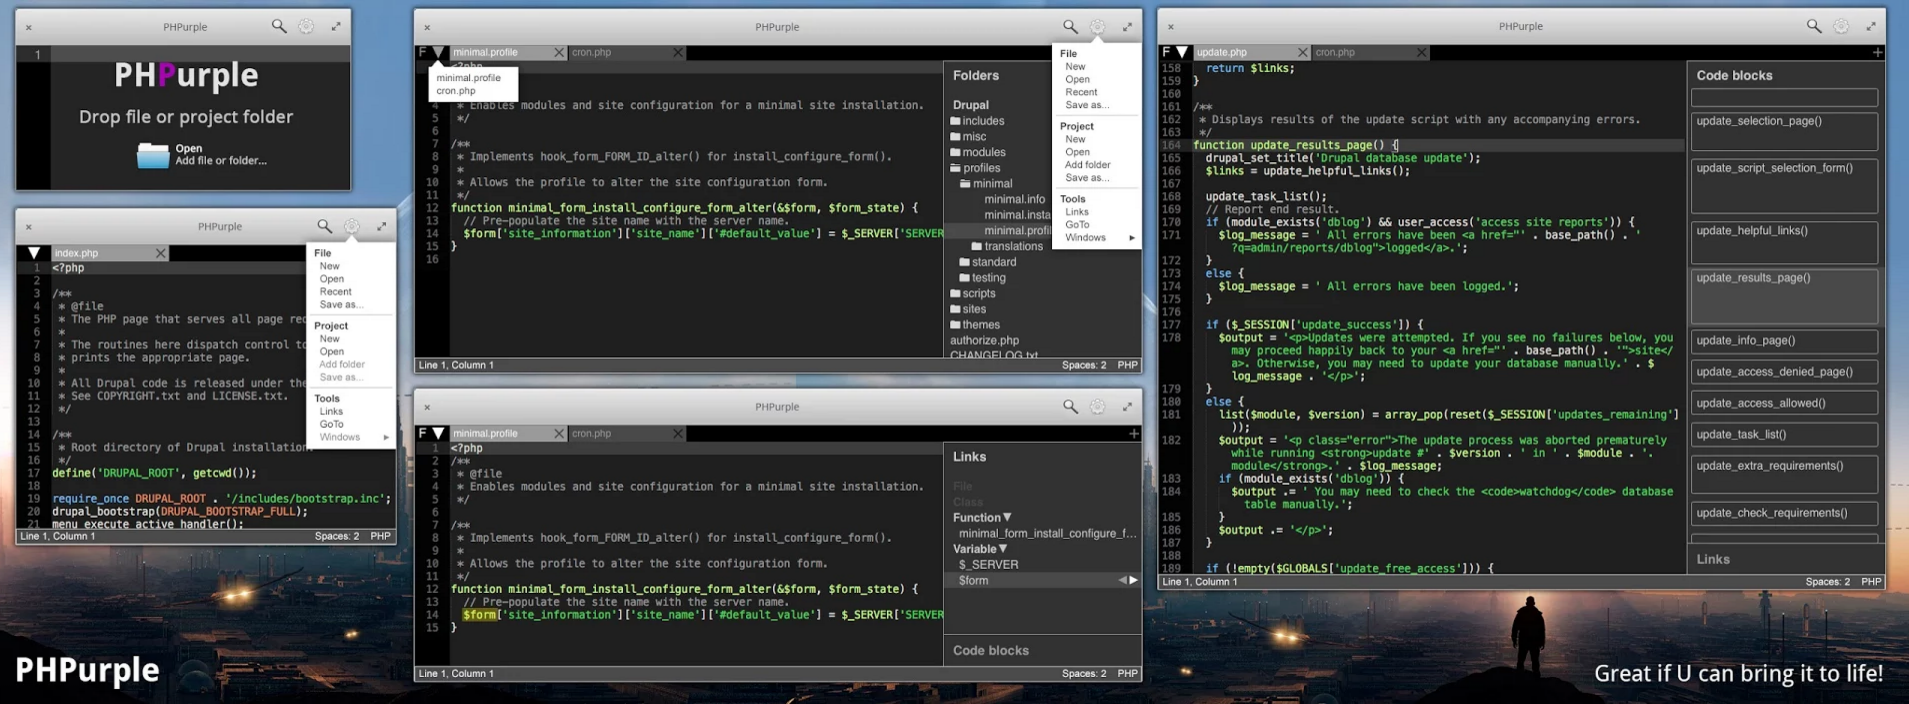The height and width of the screenshot is (704, 1909).
Task: Click the fullscreen arrows in the index.php window
Action: (x=381, y=227)
